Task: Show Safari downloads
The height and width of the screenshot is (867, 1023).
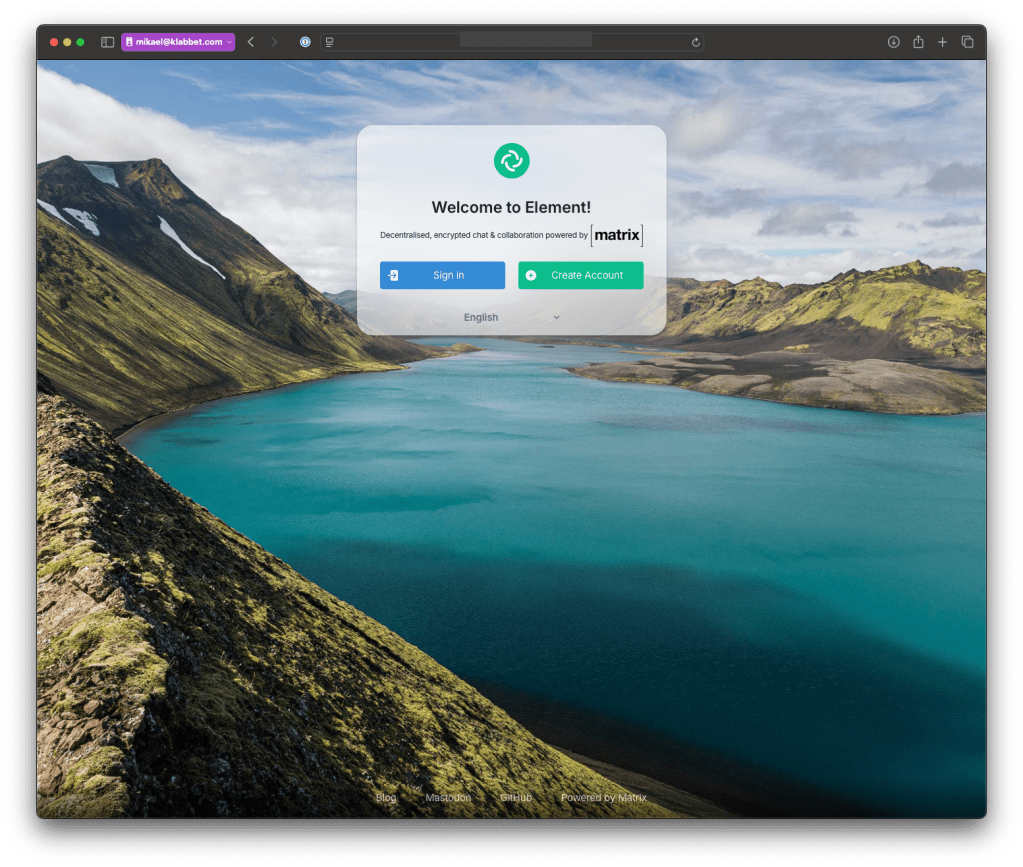Action: [x=893, y=42]
